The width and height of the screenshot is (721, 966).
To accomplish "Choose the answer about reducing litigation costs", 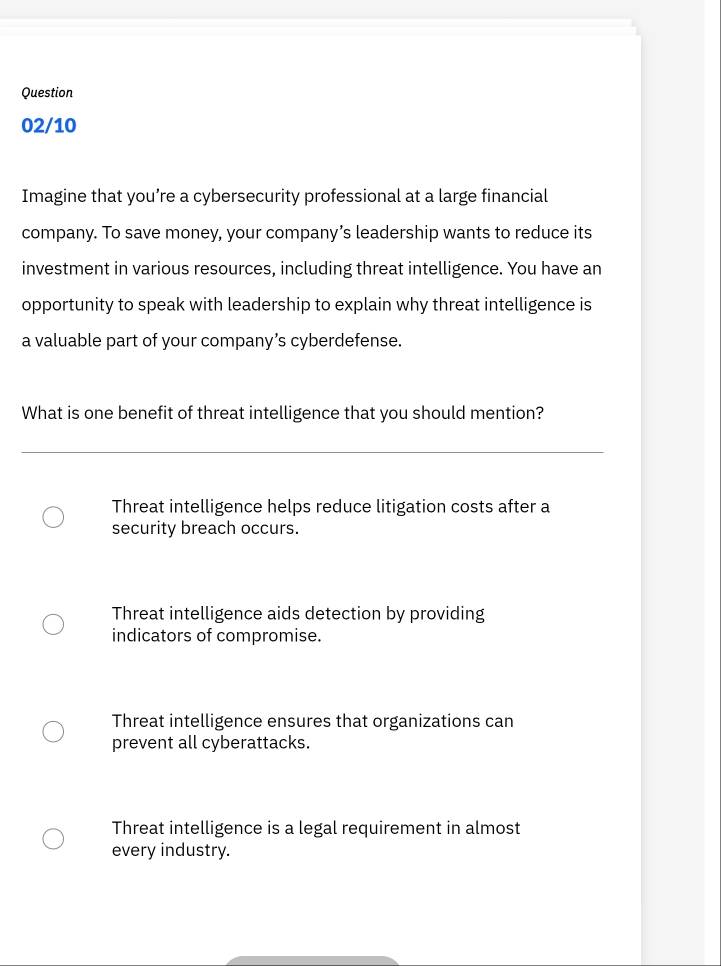I will coord(330,517).
